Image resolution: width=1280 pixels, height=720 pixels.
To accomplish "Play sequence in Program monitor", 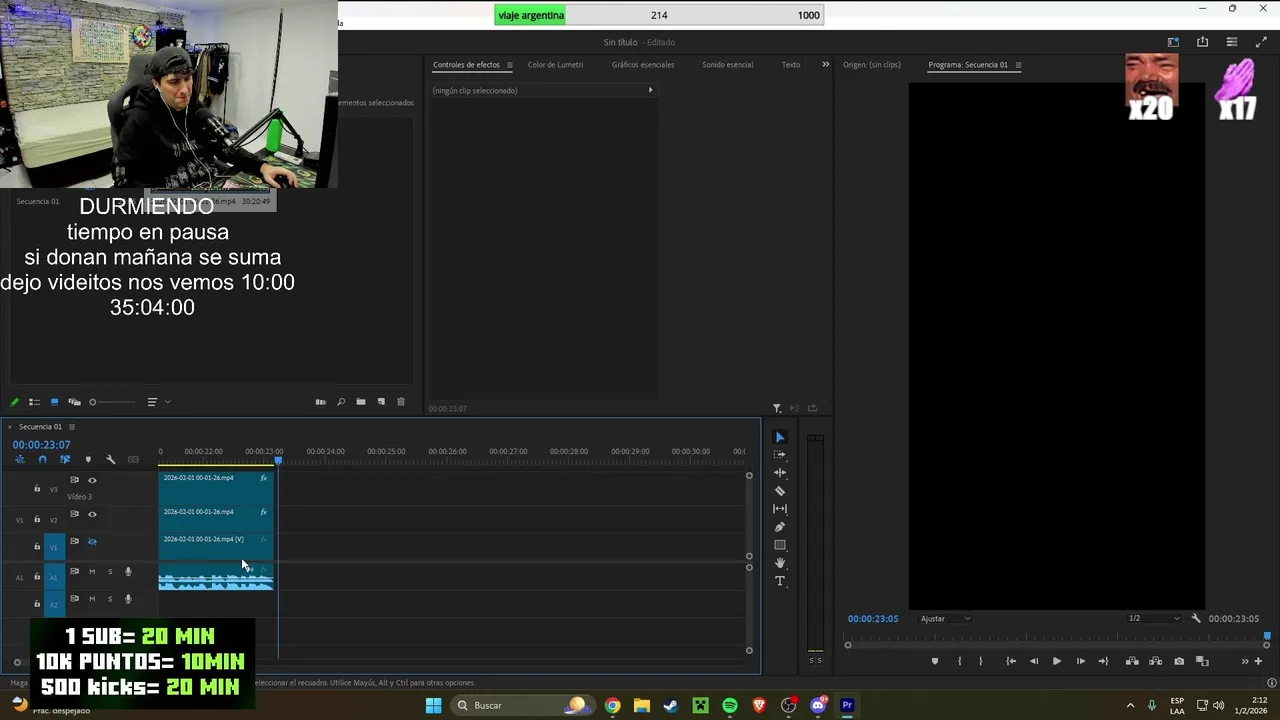I will [x=1057, y=661].
